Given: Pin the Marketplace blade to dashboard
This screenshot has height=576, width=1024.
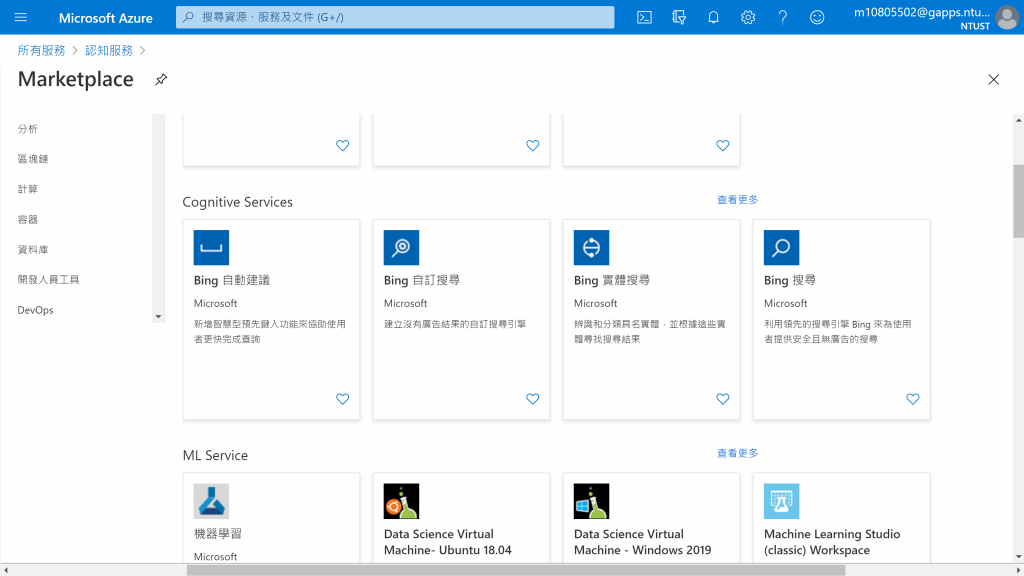Looking at the screenshot, I should (x=161, y=80).
